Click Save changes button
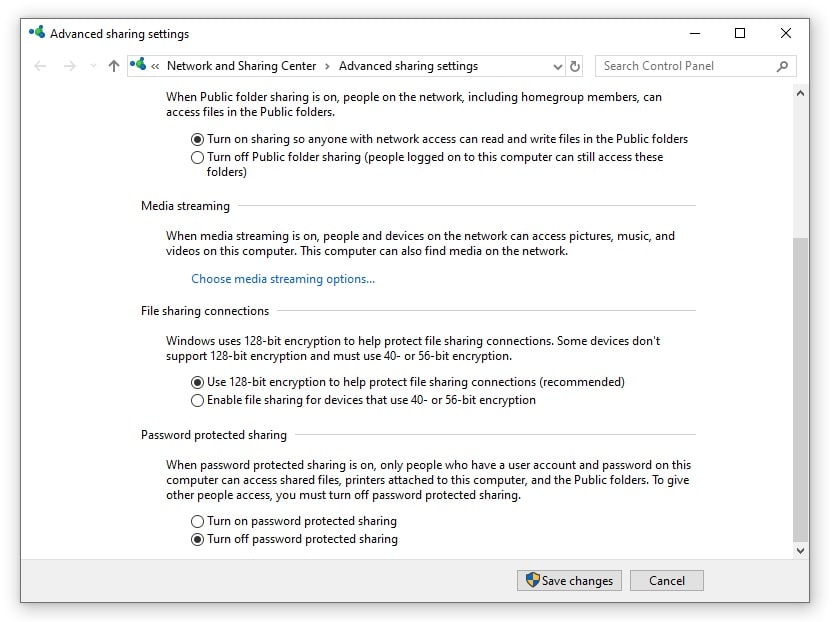 (x=569, y=580)
